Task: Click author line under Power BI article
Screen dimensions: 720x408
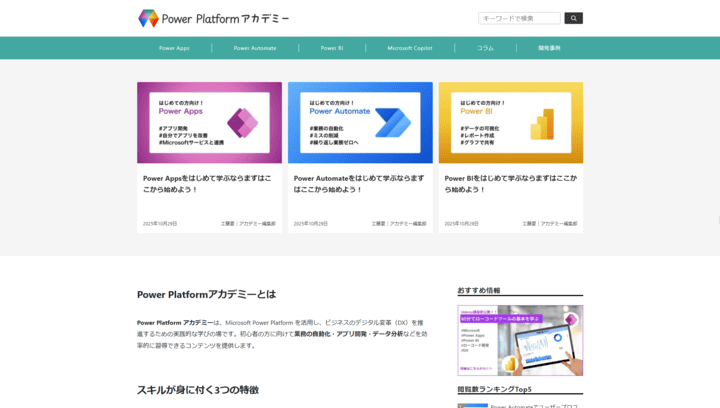Action: (x=550, y=224)
